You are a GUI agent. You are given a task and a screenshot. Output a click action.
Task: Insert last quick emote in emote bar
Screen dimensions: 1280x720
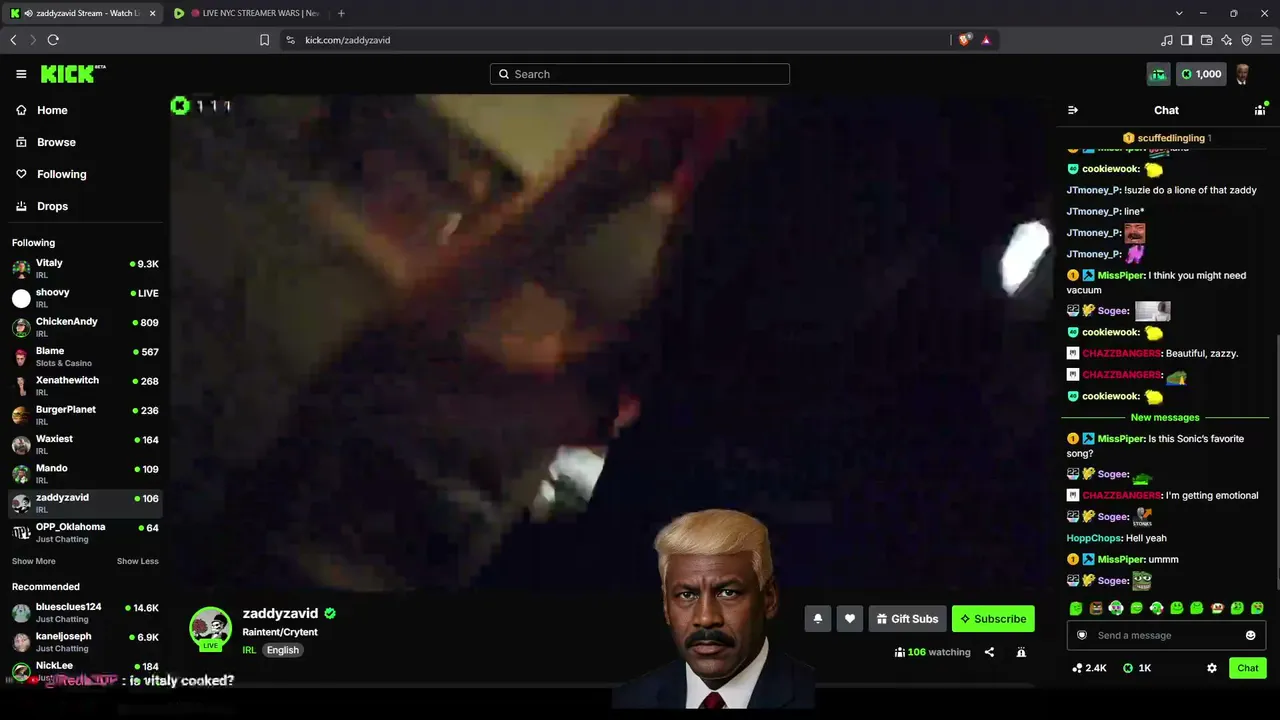tap(1257, 608)
